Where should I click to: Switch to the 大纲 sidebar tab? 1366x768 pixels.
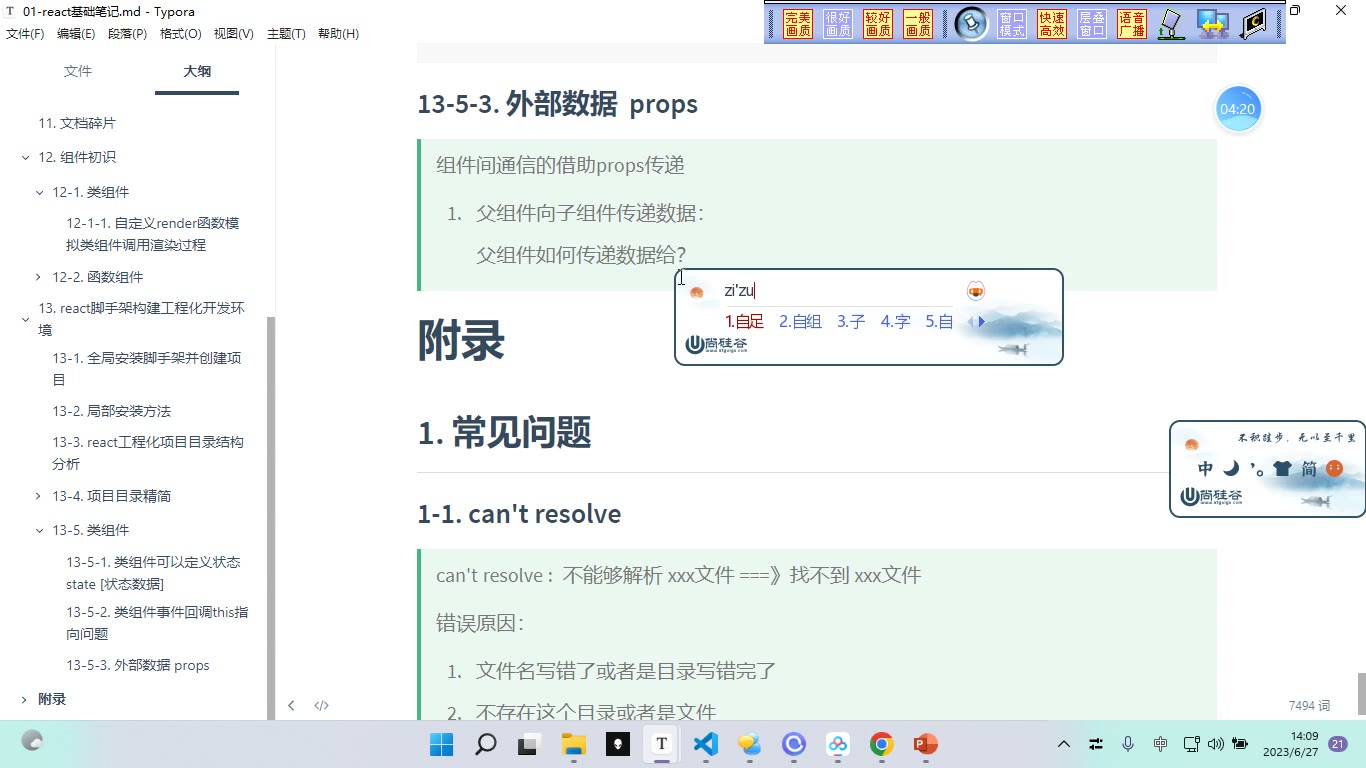(x=197, y=71)
